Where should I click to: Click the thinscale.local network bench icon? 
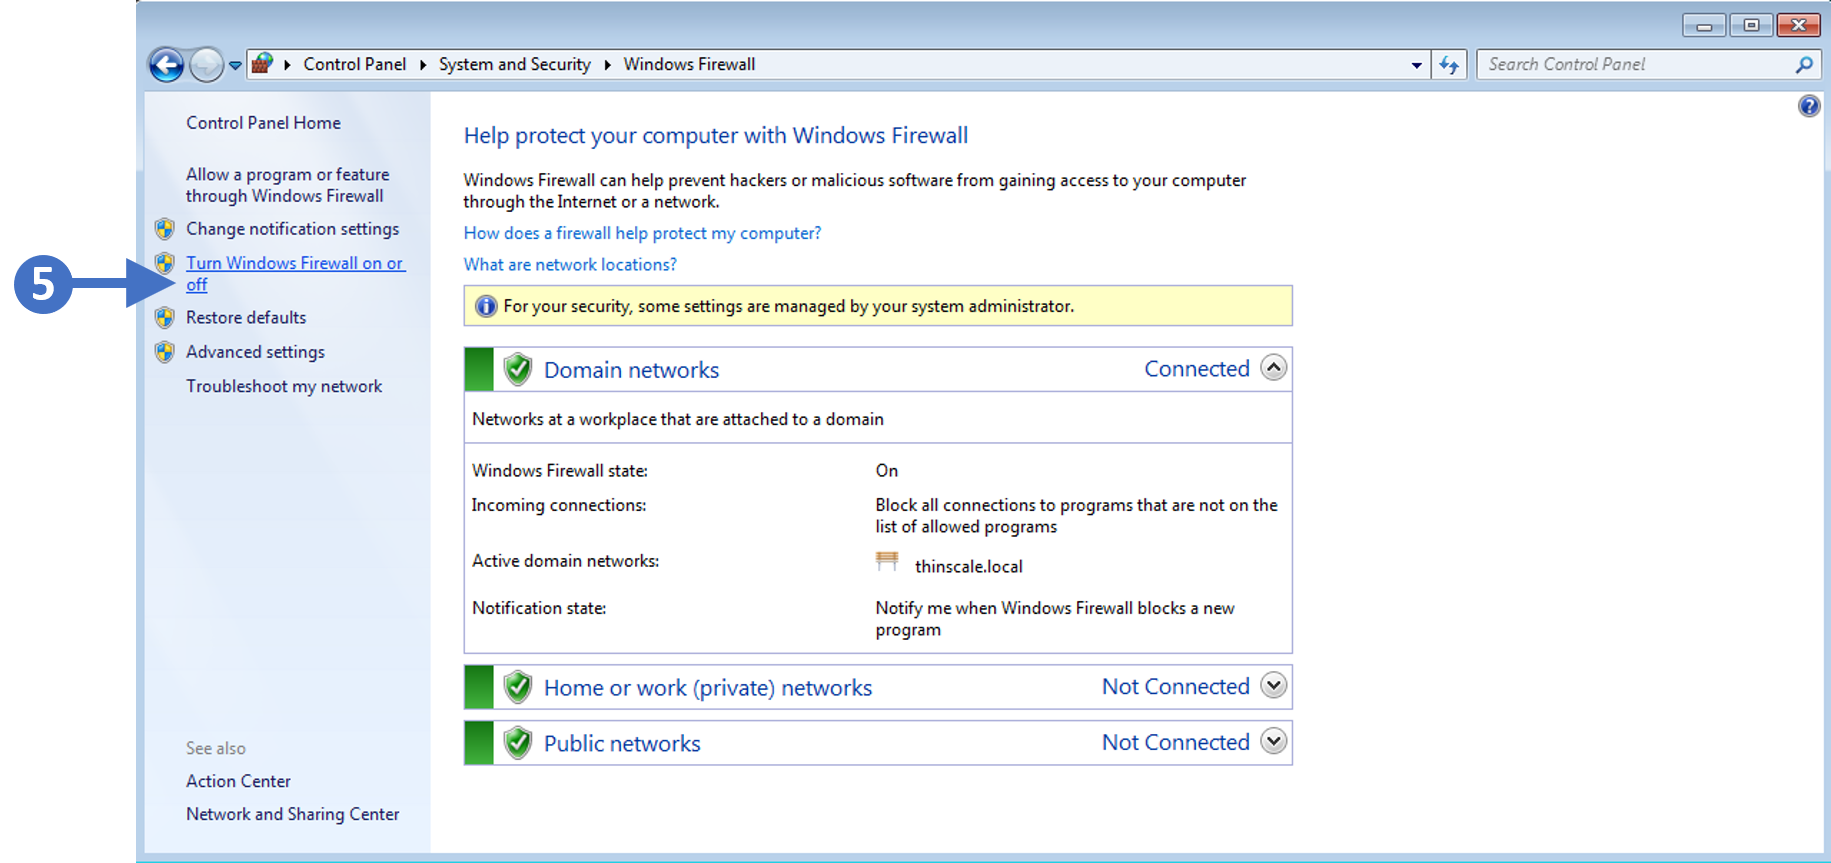pos(887,561)
